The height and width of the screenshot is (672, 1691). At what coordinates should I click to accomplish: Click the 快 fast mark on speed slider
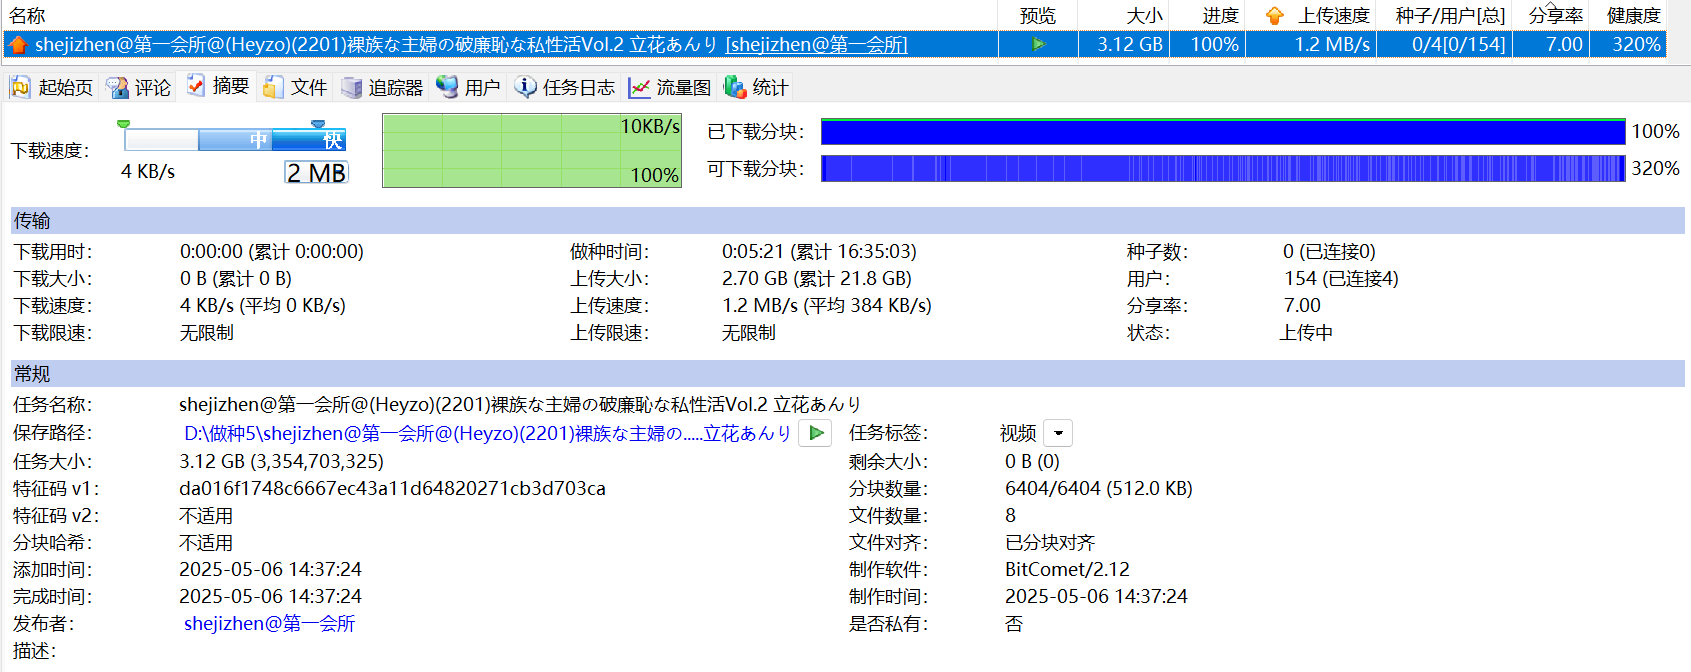pyautogui.click(x=333, y=140)
